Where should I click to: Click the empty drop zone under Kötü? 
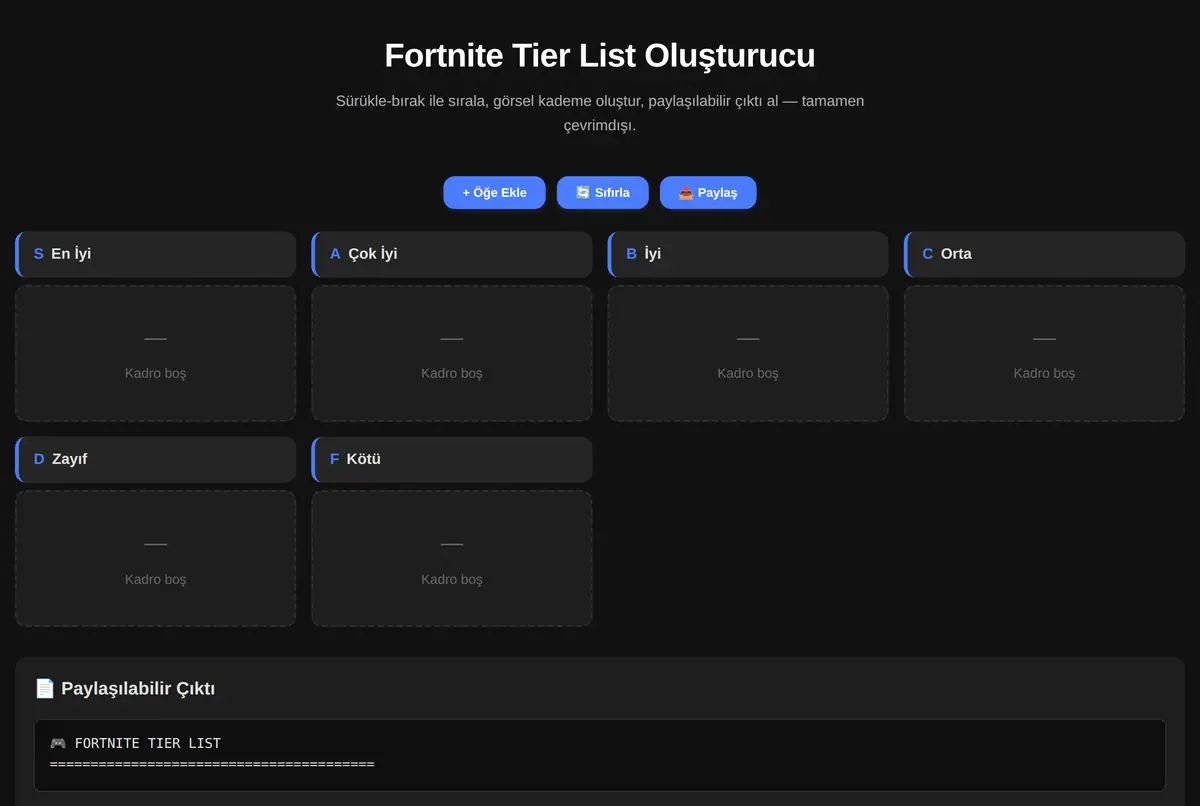(452, 559)
